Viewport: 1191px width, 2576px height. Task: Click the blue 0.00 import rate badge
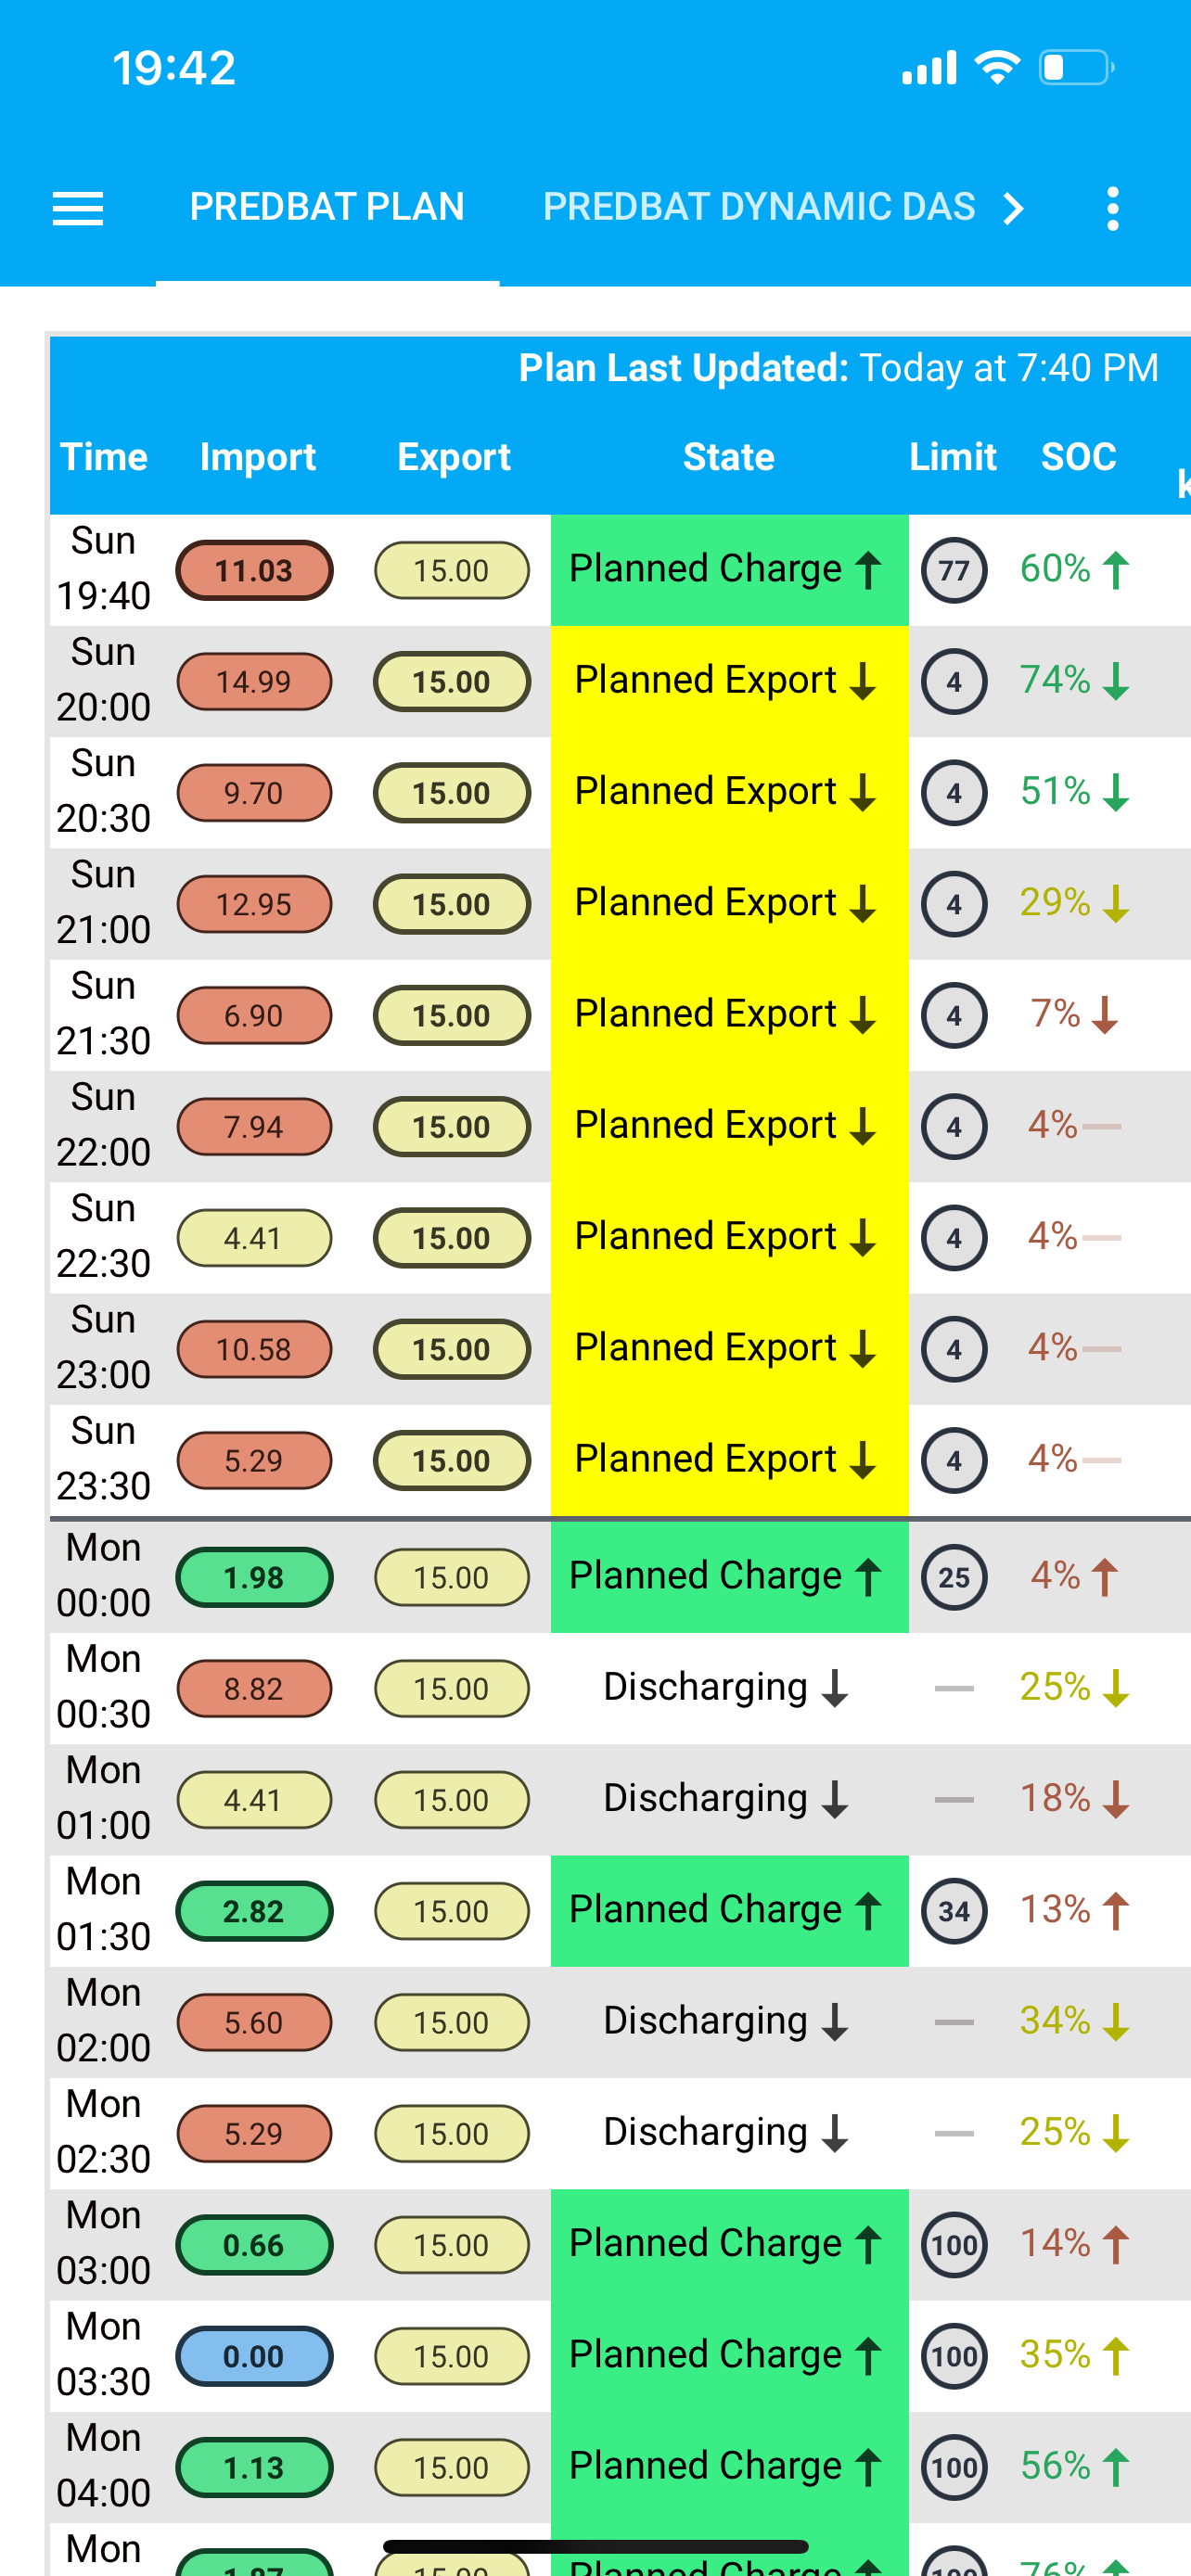254,2357
